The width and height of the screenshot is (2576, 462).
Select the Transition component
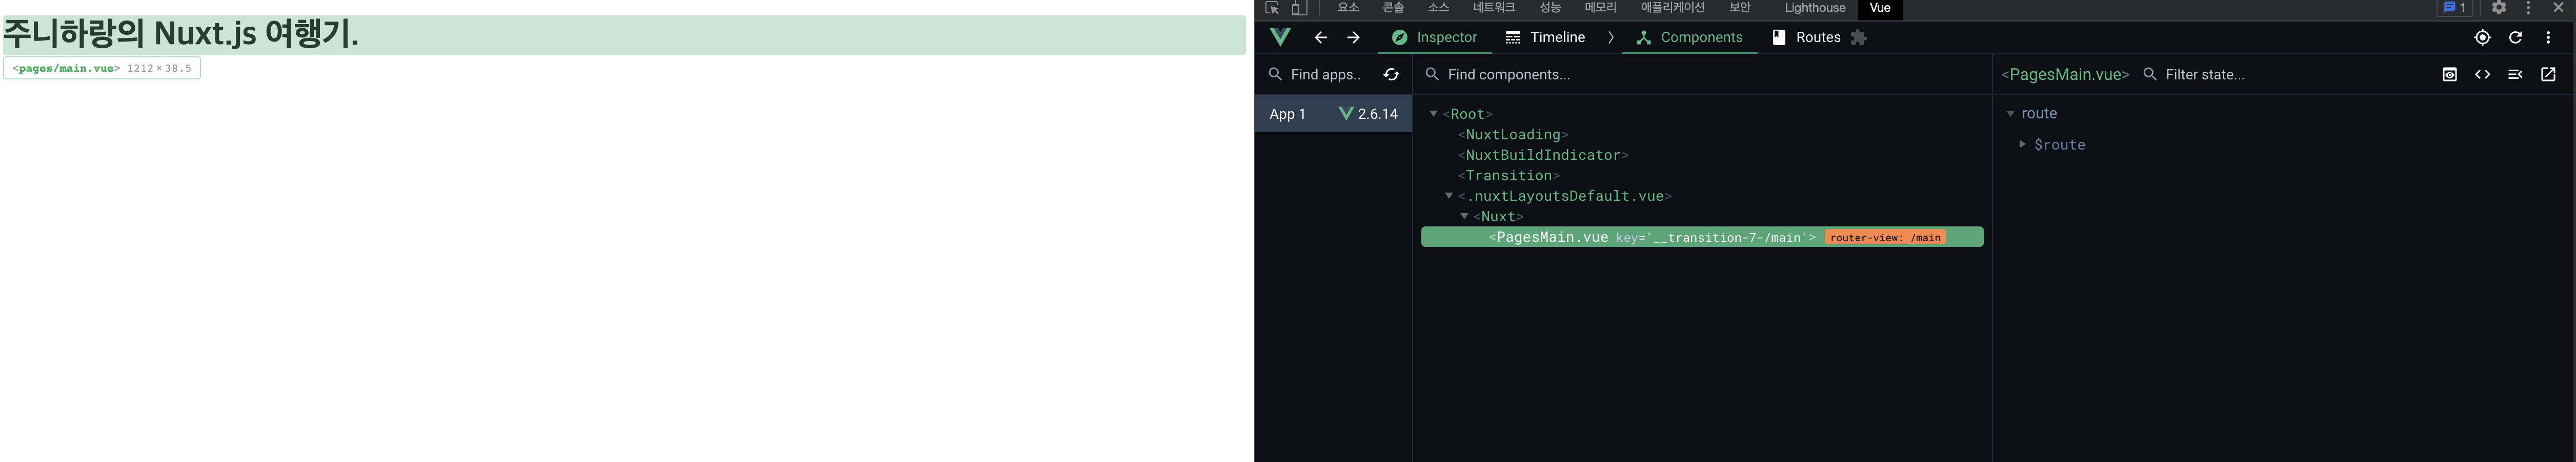(1508, 176)
